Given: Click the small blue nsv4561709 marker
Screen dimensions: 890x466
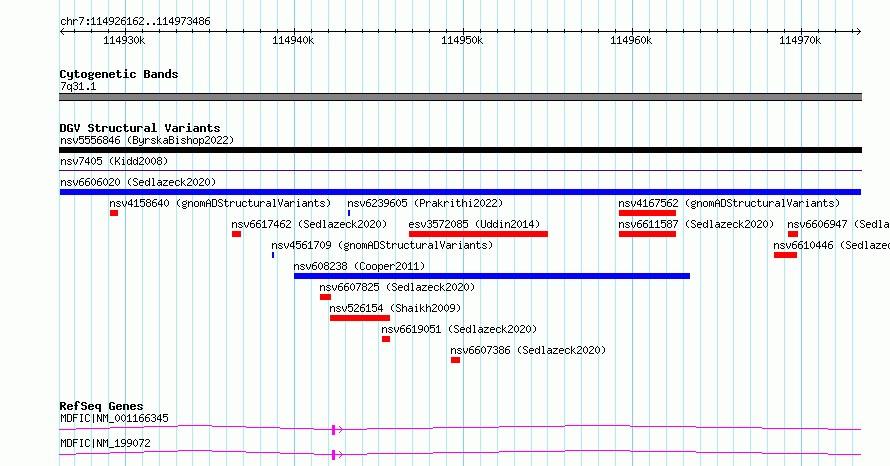Looking at the screenshot, I should point(273,255).
